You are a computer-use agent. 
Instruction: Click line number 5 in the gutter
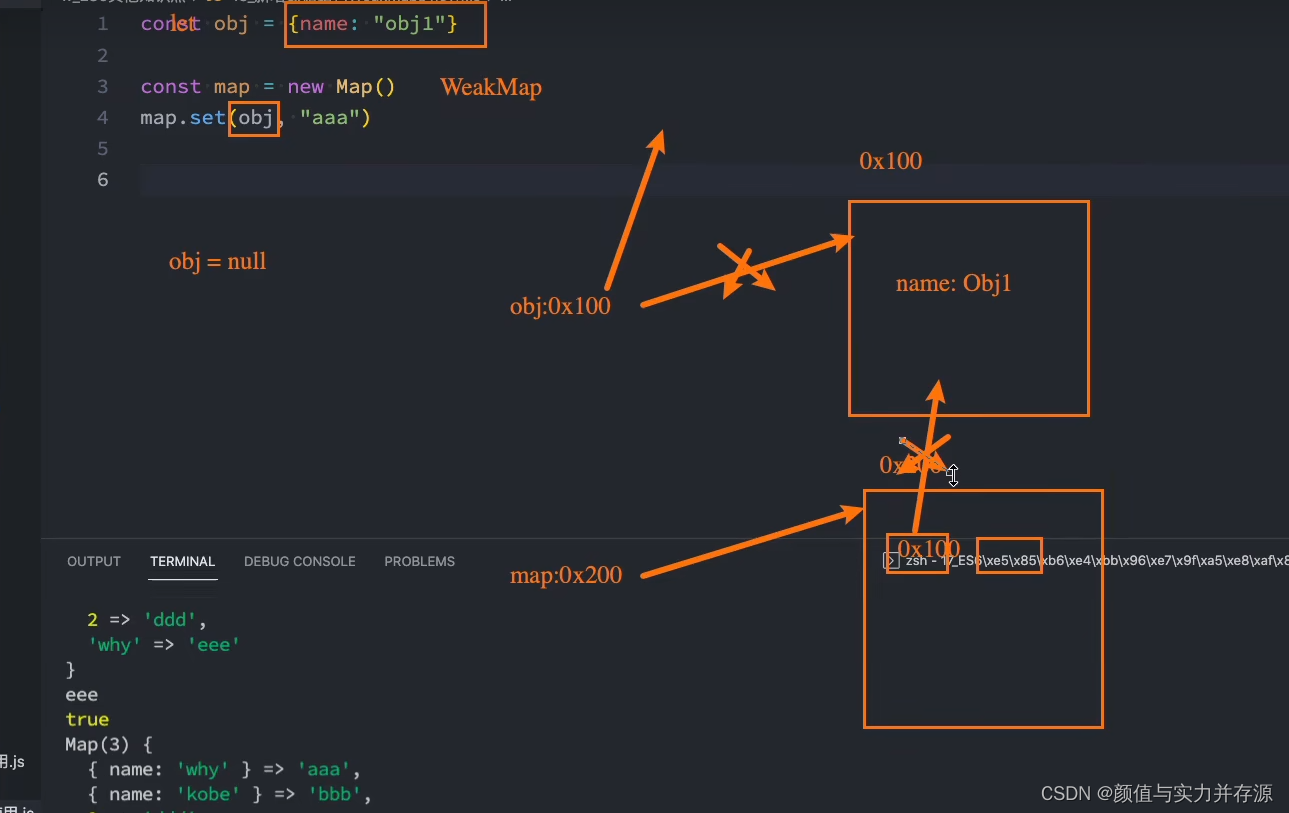click(x=102, y=148)
